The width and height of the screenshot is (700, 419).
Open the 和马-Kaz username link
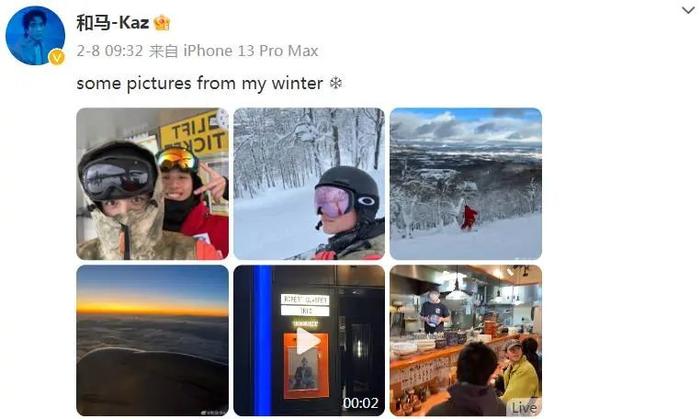tap(112, 22)
